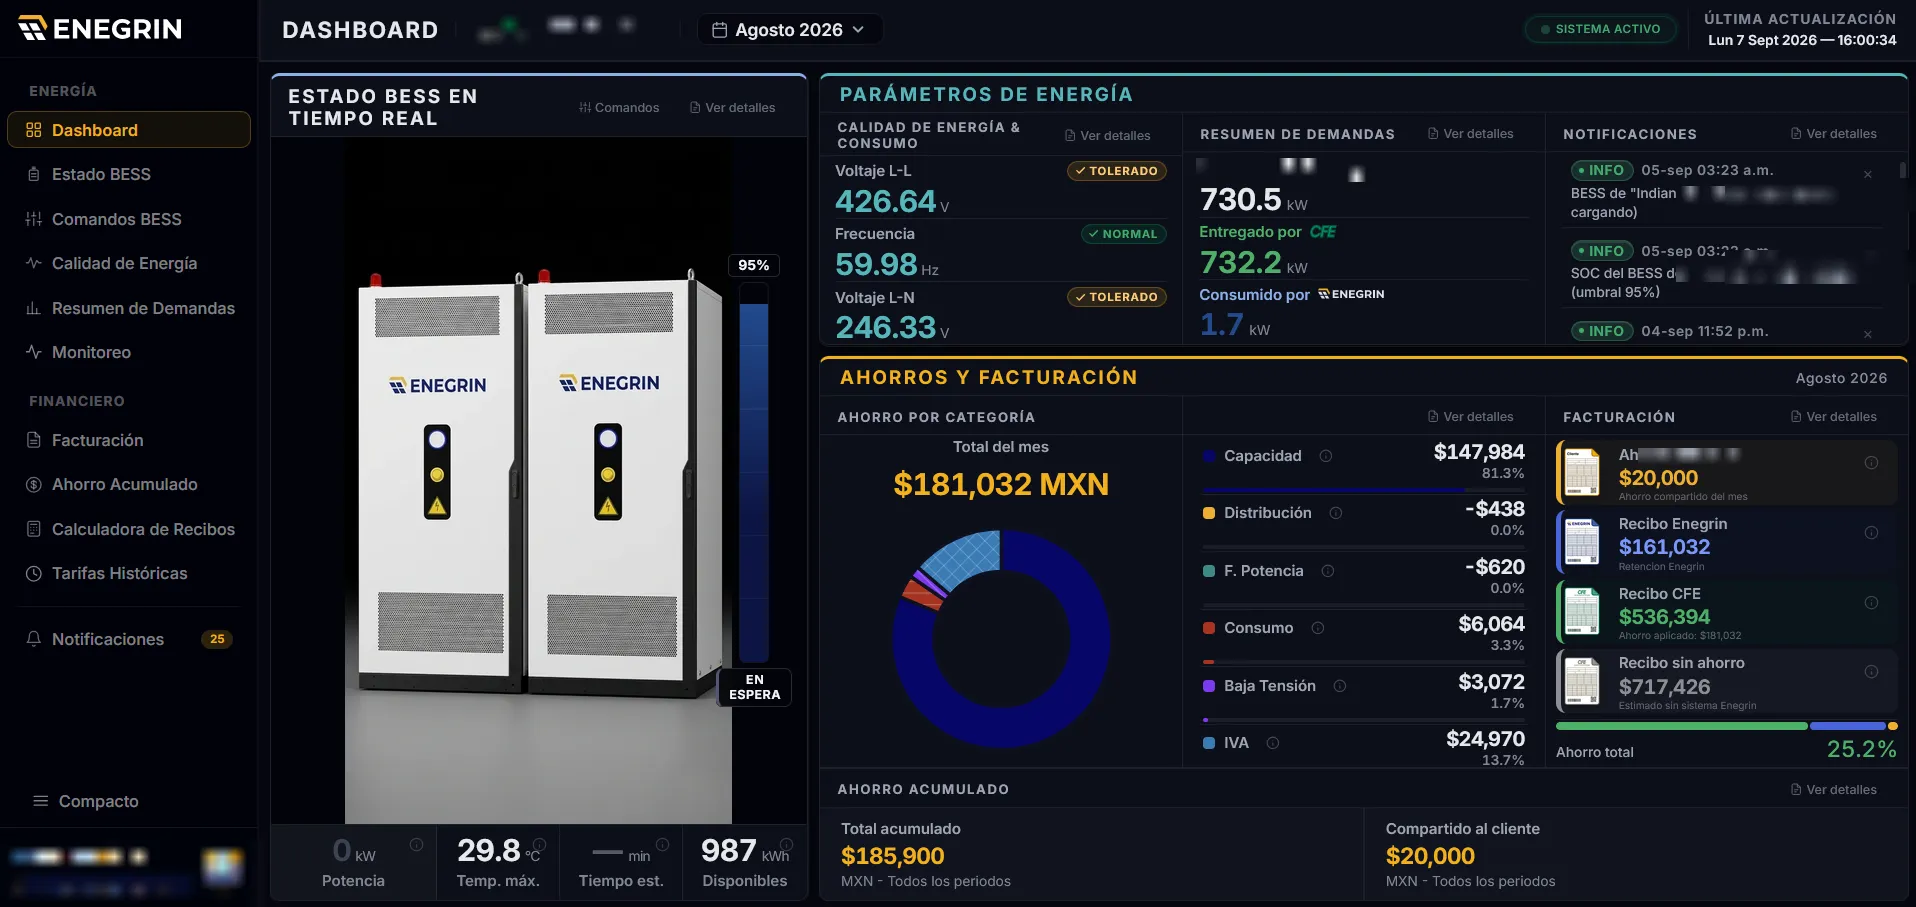1916x907 pixels.
Task: Click the Notificaciones bell icon
Action: pos(33,639)
